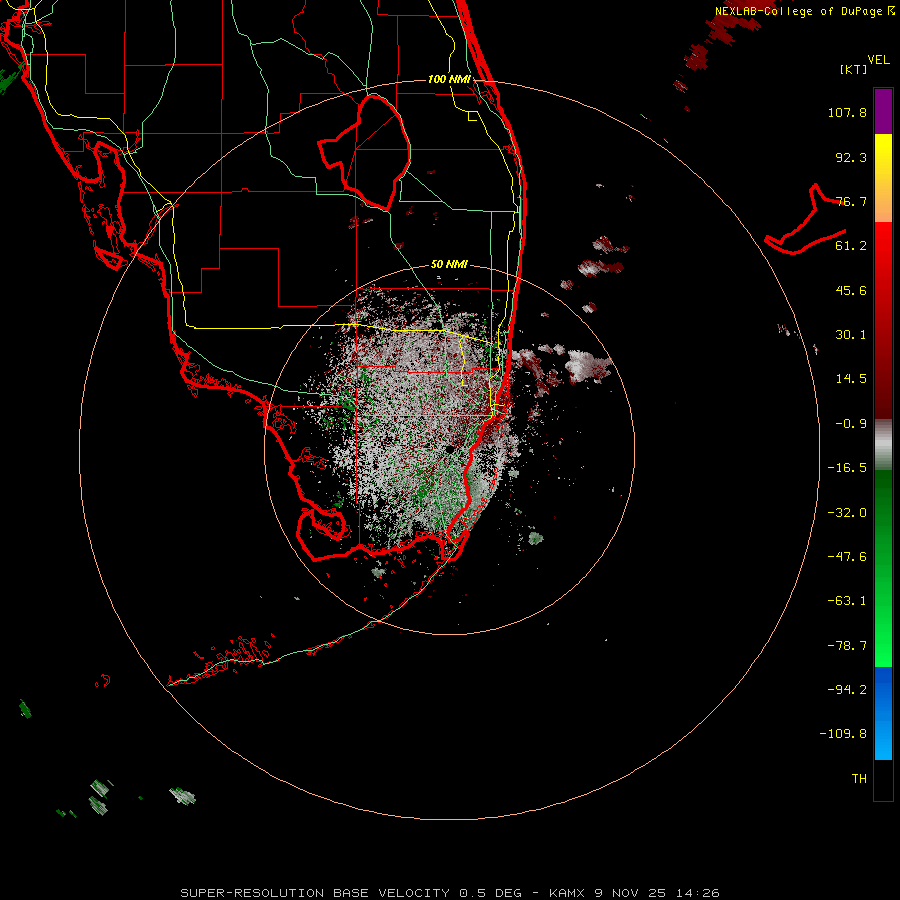Click the Bahamas island outline east of Florida
This screenshot has width=900, height=900.
(x=806, y=219)
